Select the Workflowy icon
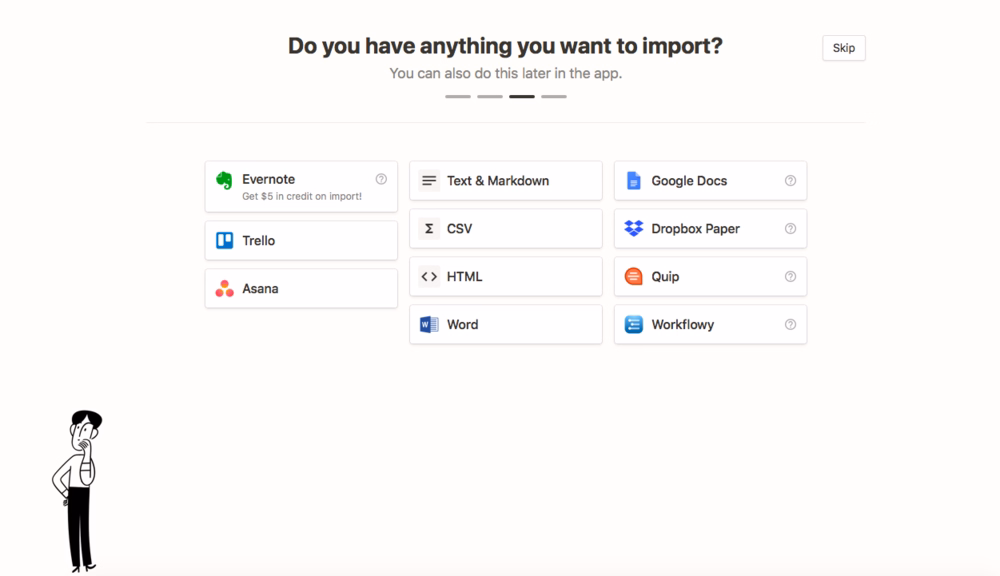The height and width of the screenshot is (576, 1000). 633,324
